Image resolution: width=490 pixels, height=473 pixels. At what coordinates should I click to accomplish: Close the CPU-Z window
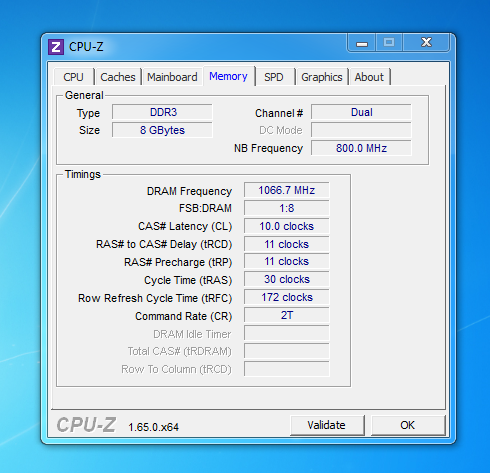pyautogui.click(x=426, y=43)
